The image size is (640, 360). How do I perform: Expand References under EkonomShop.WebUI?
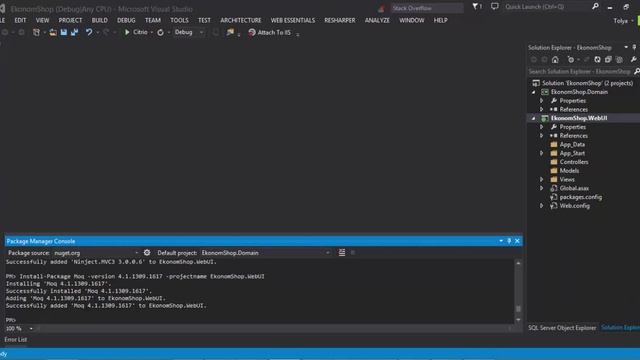[542, 136]
